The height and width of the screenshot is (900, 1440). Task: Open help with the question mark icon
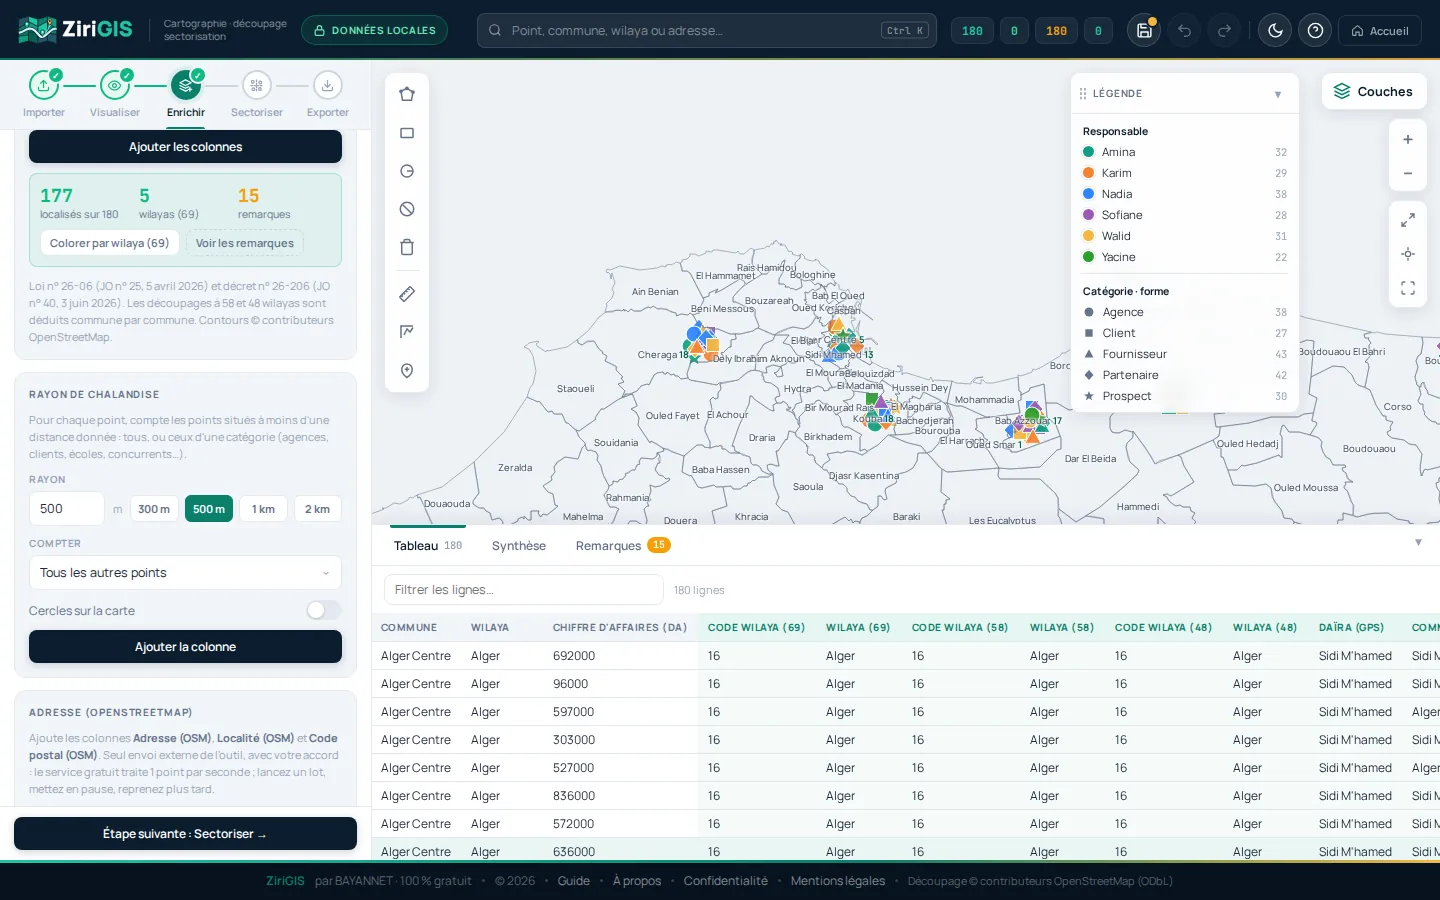tap(1315, 31)
